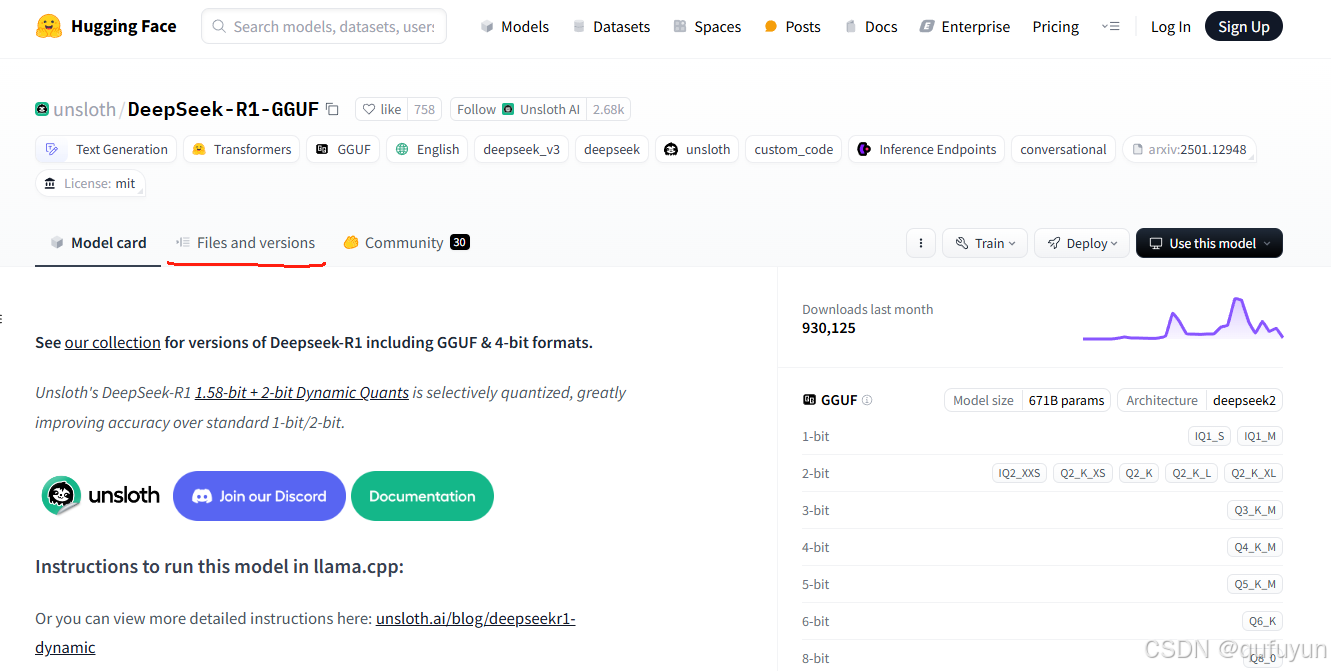The height and width of the screenshot is (671, 1331).
Task: Select the English language tag
Action: 427,149
